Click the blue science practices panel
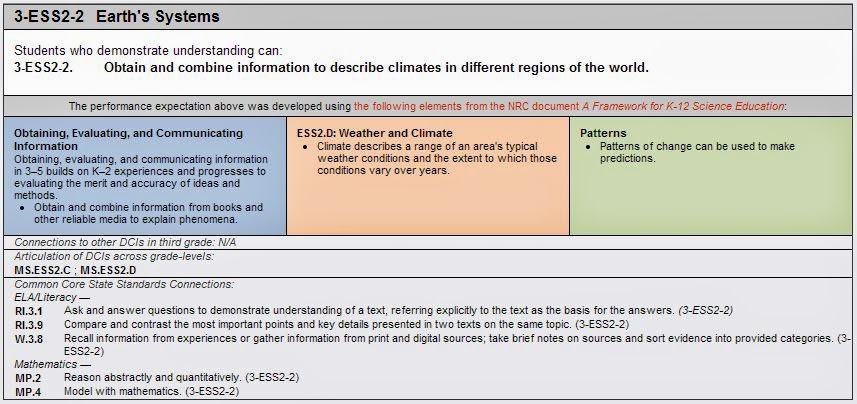The height and width of the screenshot is (404, 857). 145,175
